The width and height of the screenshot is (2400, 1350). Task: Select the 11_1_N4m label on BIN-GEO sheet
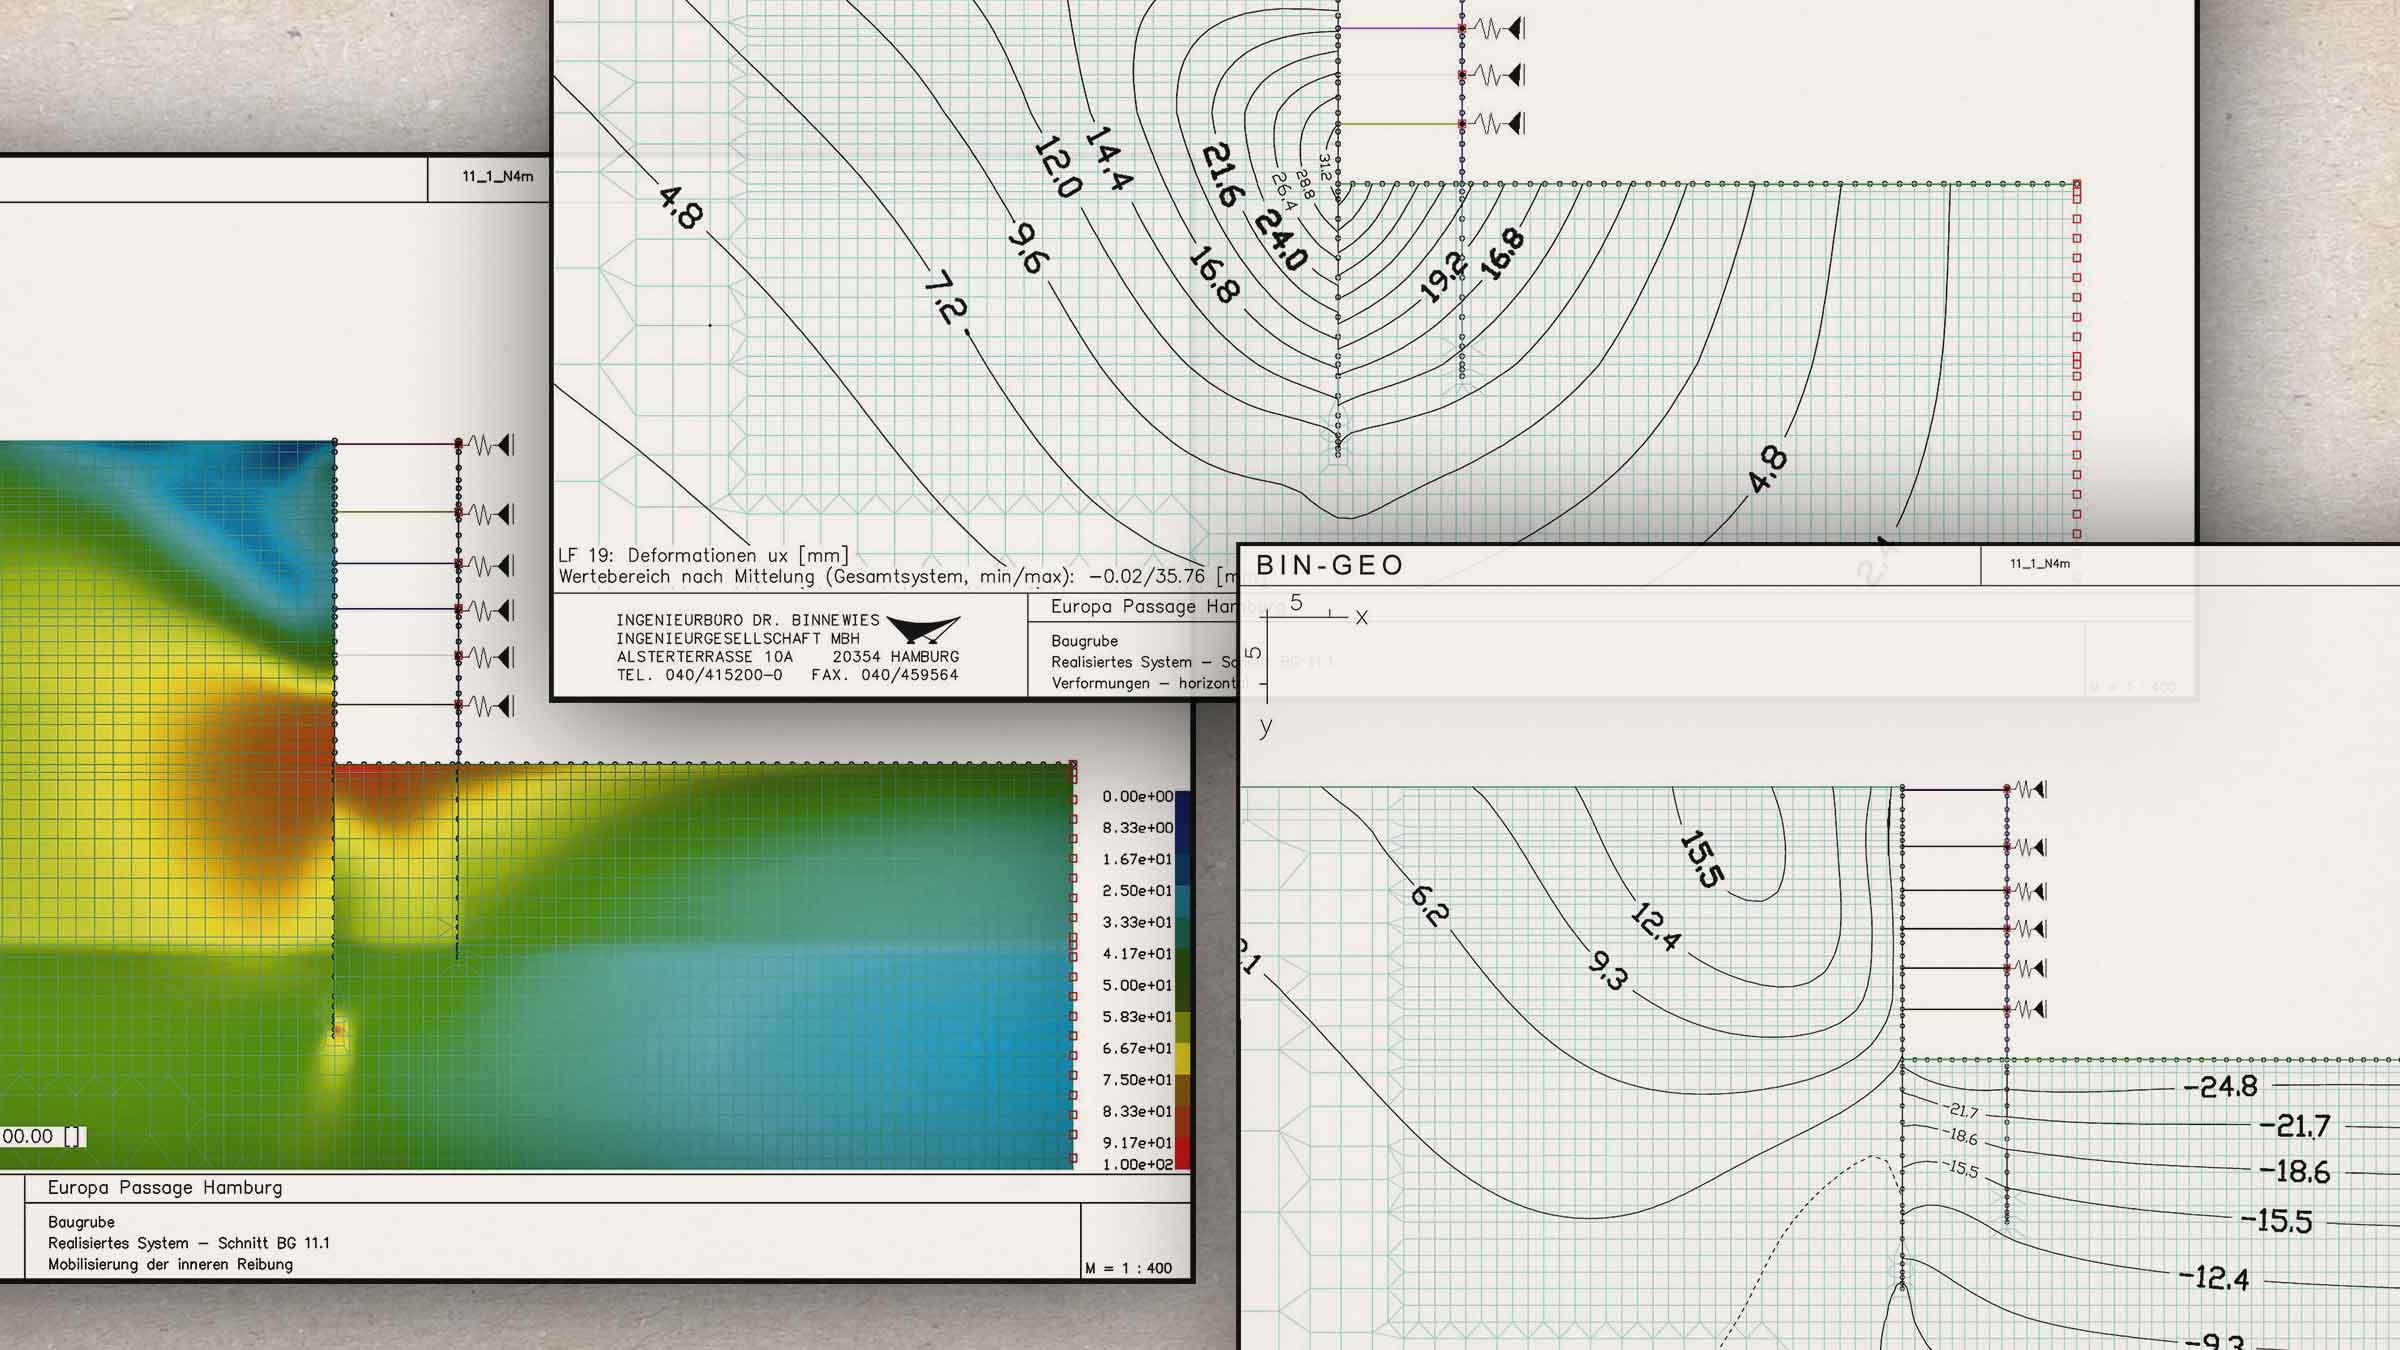click(x=2040, y=564)
